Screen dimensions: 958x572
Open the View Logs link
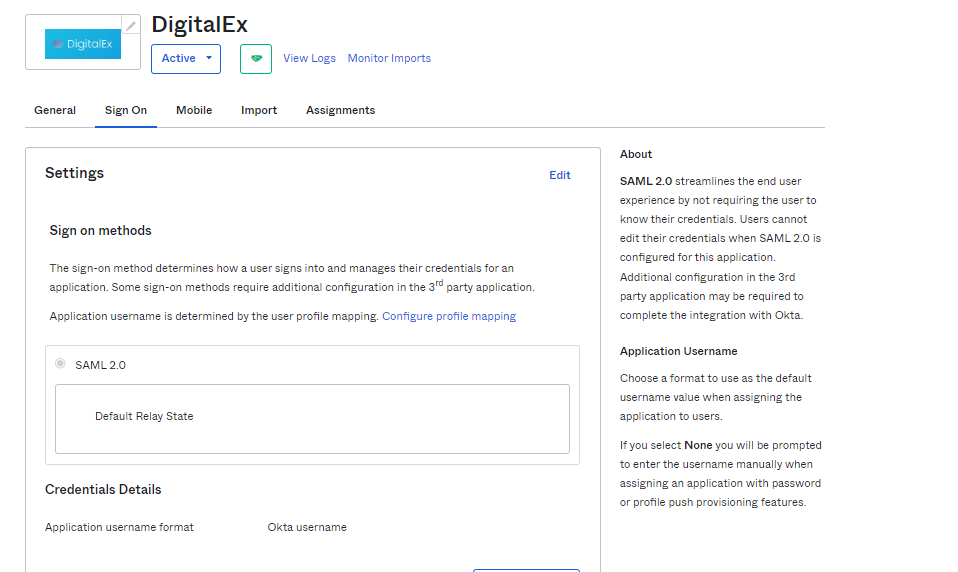pos(309,59)
